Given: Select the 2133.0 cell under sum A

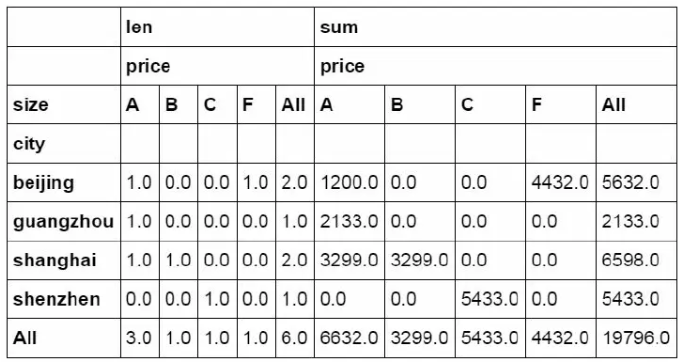Looking at the screenshot, I should (x=349, y=221).
